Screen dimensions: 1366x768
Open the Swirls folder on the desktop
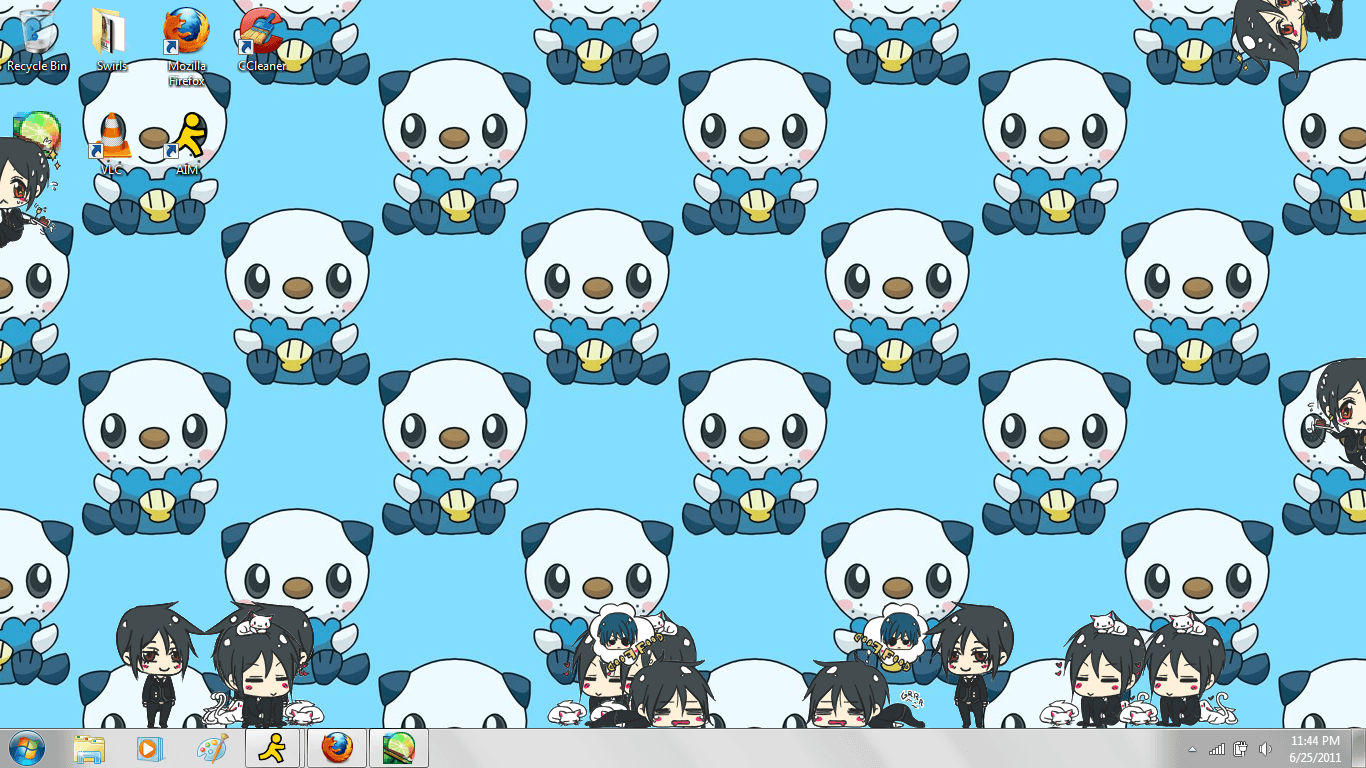(111, 41)
